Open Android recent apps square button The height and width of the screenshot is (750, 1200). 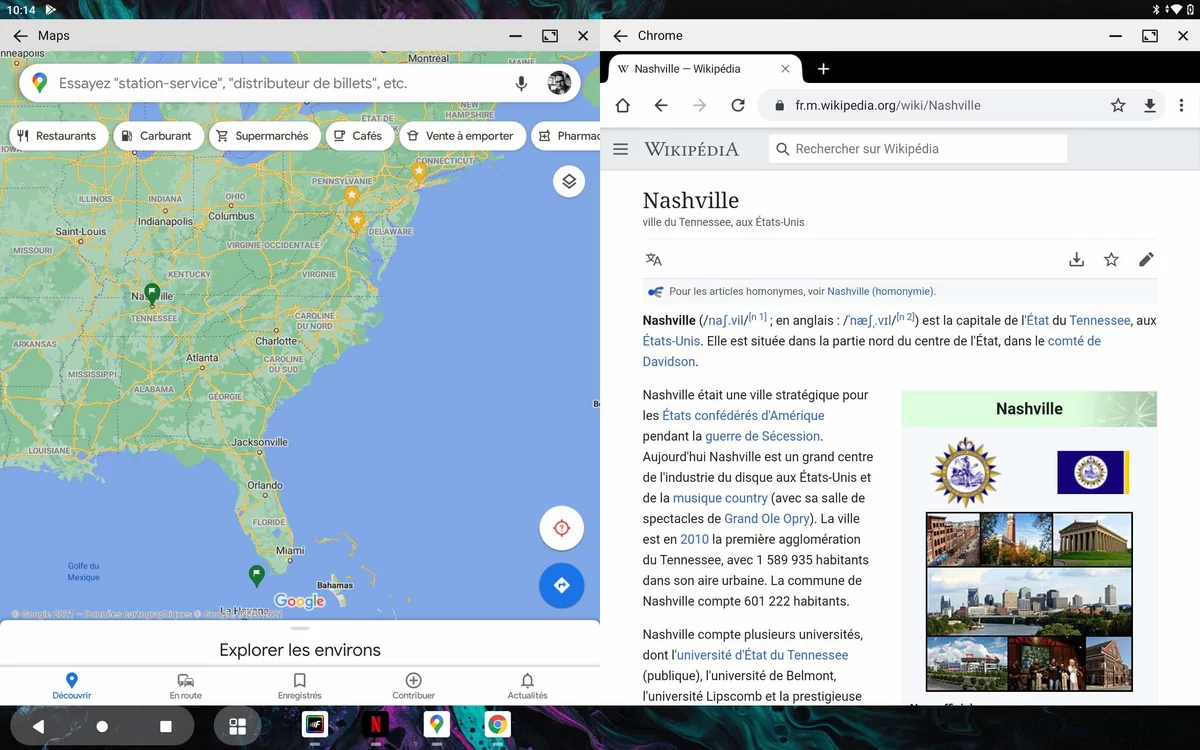166,727
